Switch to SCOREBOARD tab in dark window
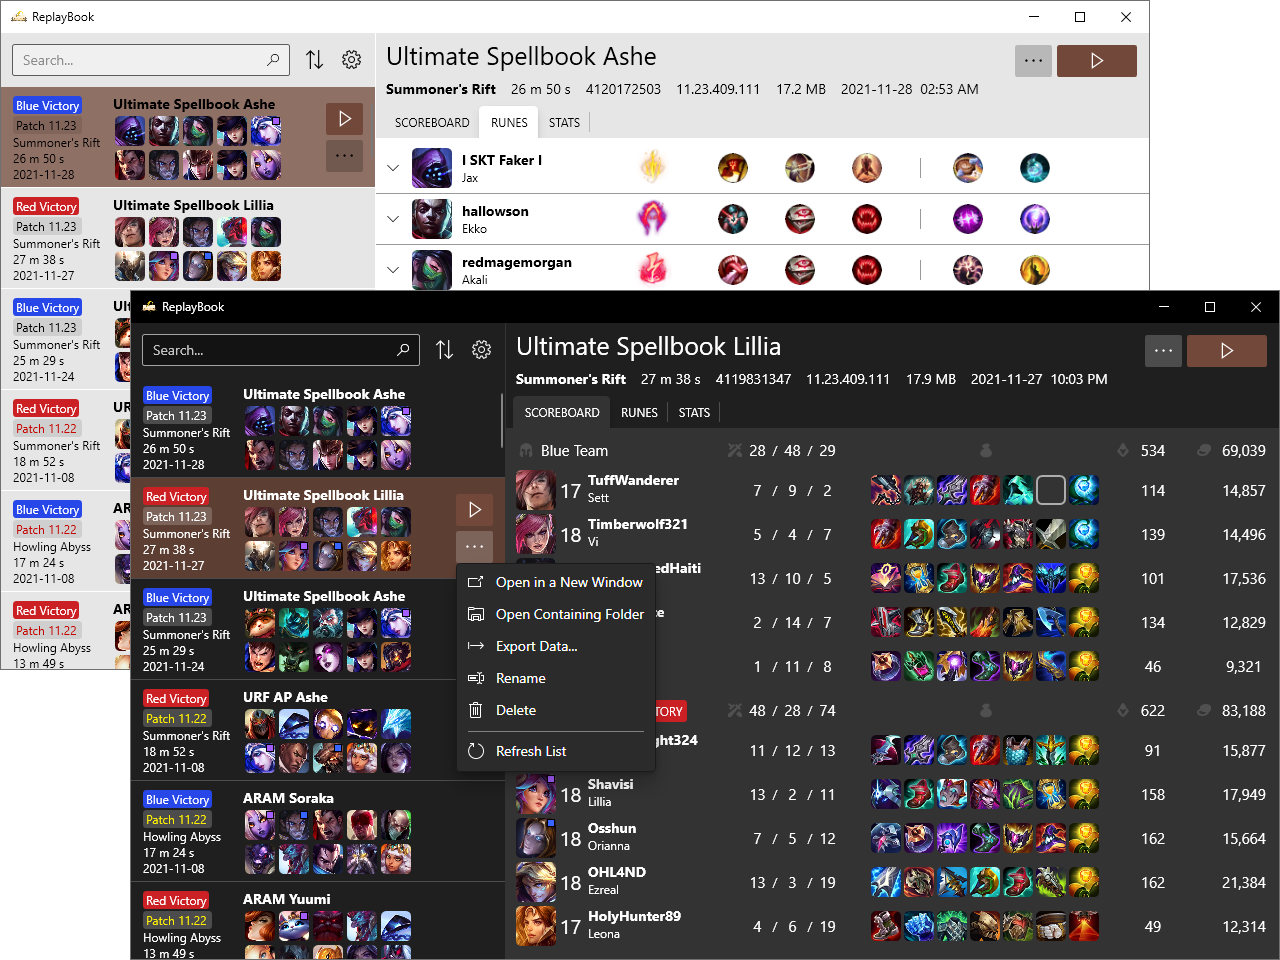 pyautogui.click(x=562, y=412)
